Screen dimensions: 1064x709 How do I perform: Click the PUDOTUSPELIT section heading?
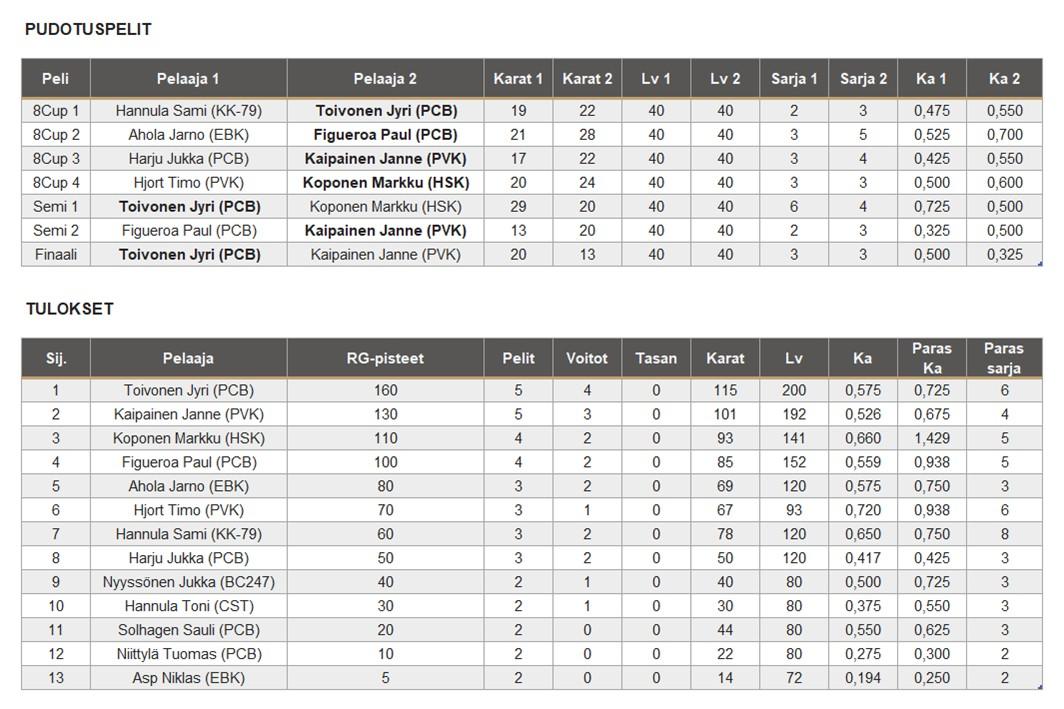point(88,29)
